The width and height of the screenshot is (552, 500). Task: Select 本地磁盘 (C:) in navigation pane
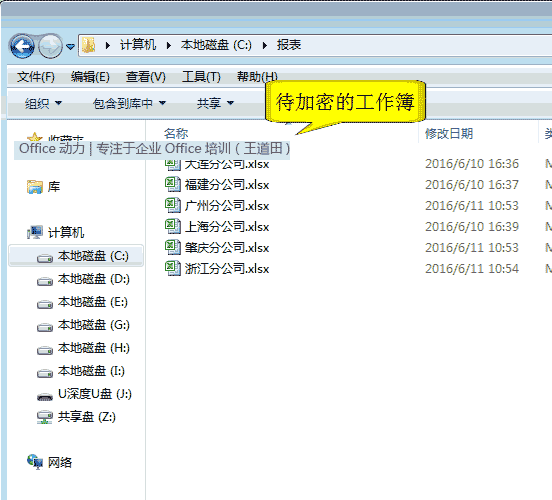coord(93,256)
